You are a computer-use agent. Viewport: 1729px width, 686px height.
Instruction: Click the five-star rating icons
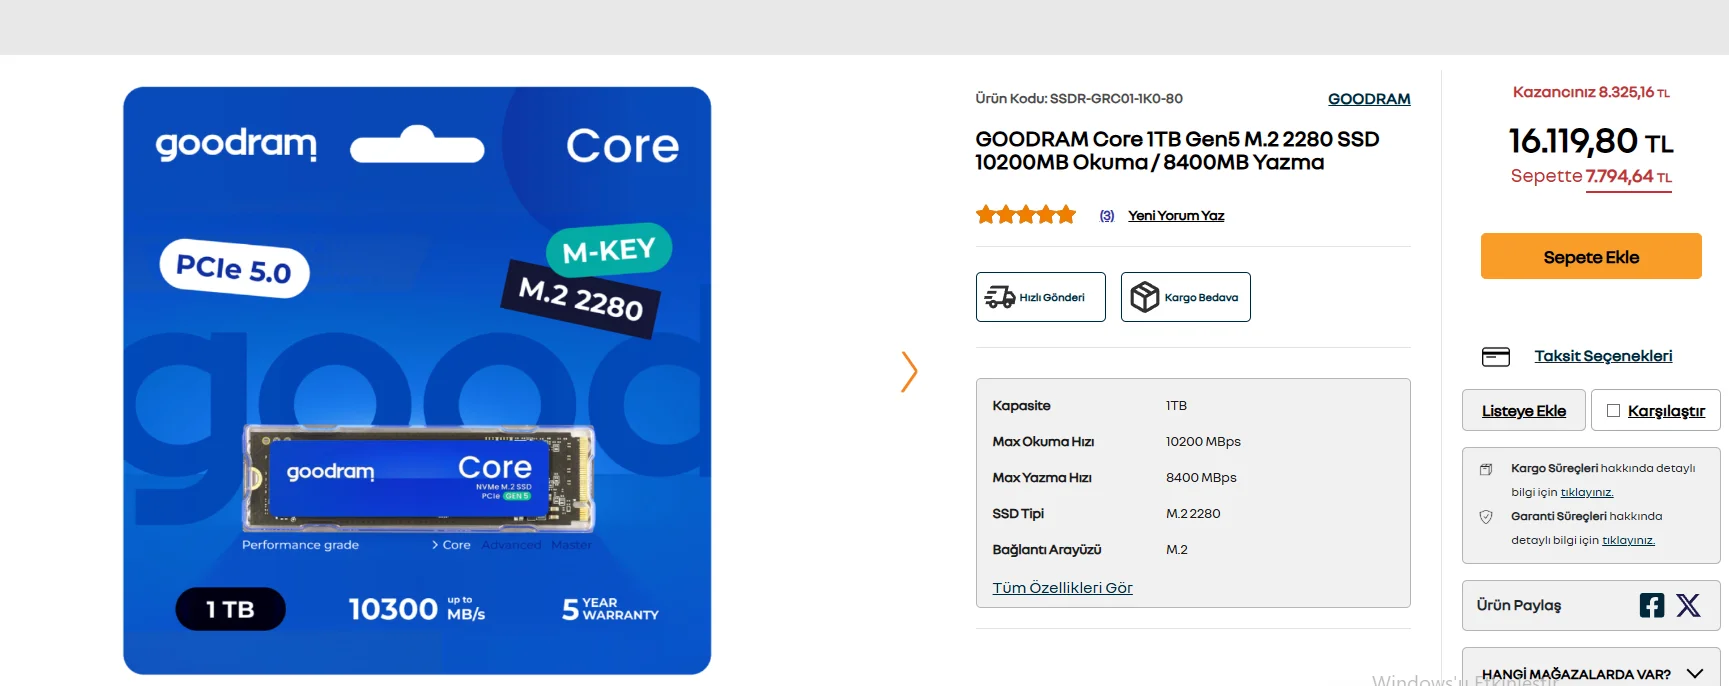[x=1026, y=214]
